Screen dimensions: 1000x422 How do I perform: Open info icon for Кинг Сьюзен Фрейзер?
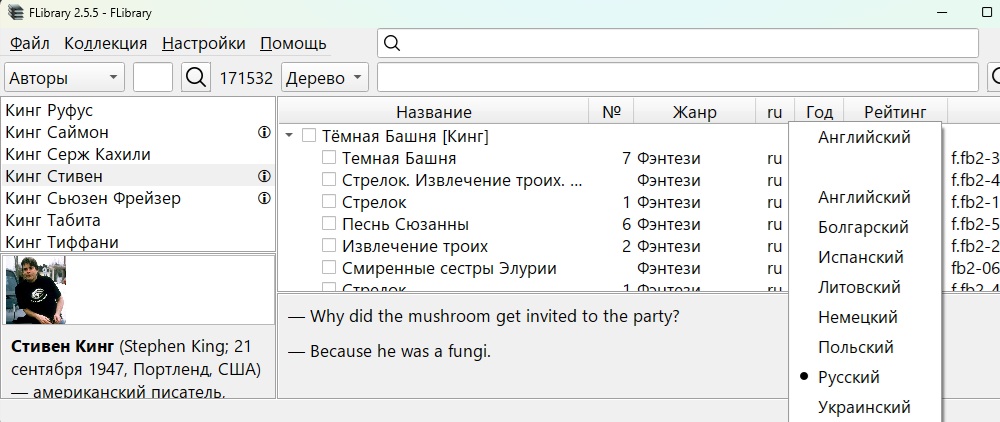tap(264, 198)
